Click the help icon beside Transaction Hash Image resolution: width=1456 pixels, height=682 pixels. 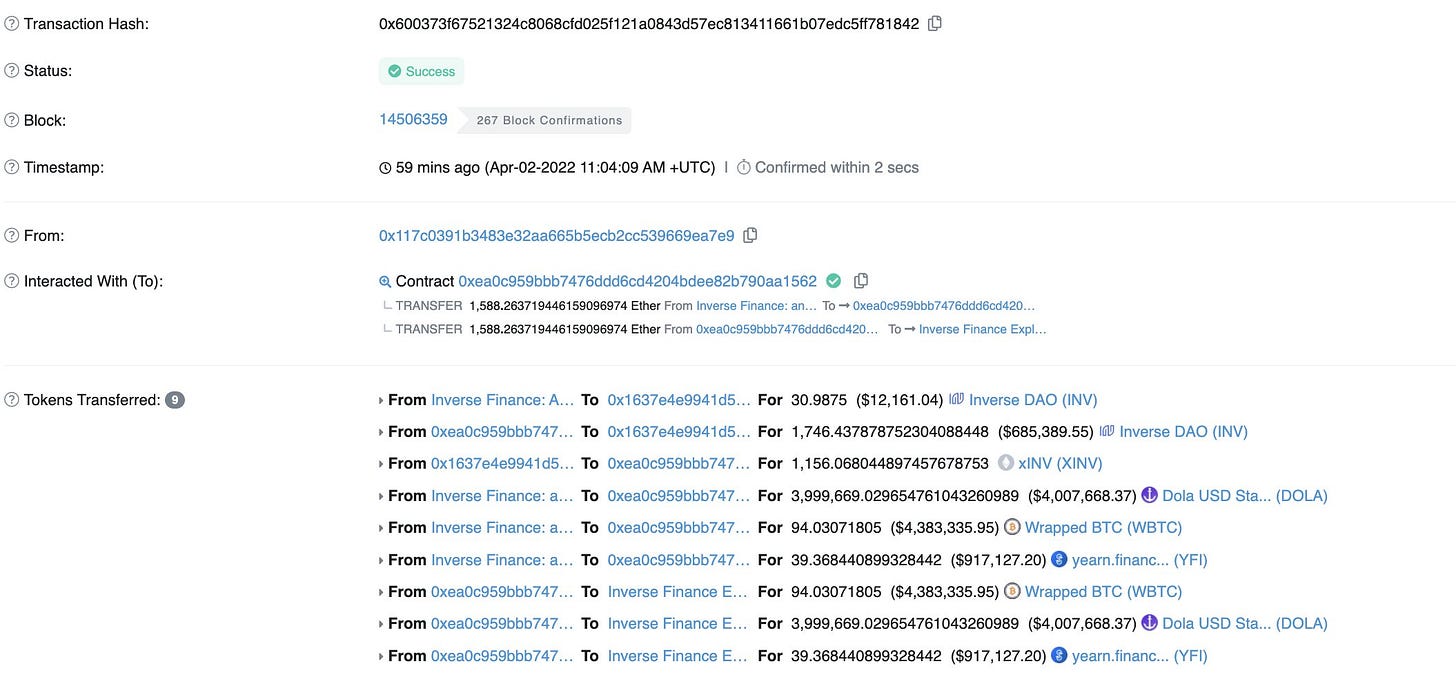click(x=12, y=23)
